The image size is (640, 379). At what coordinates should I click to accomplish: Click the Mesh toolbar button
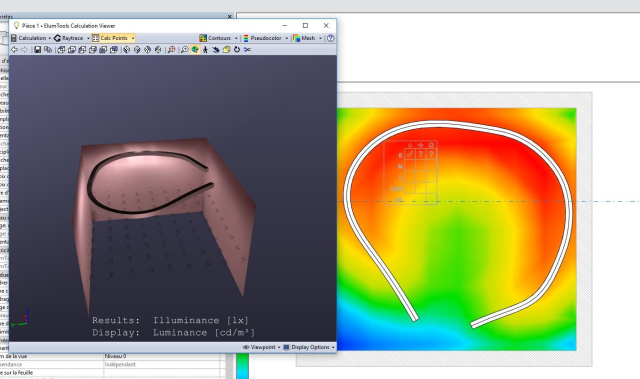(x=304, y=38)
